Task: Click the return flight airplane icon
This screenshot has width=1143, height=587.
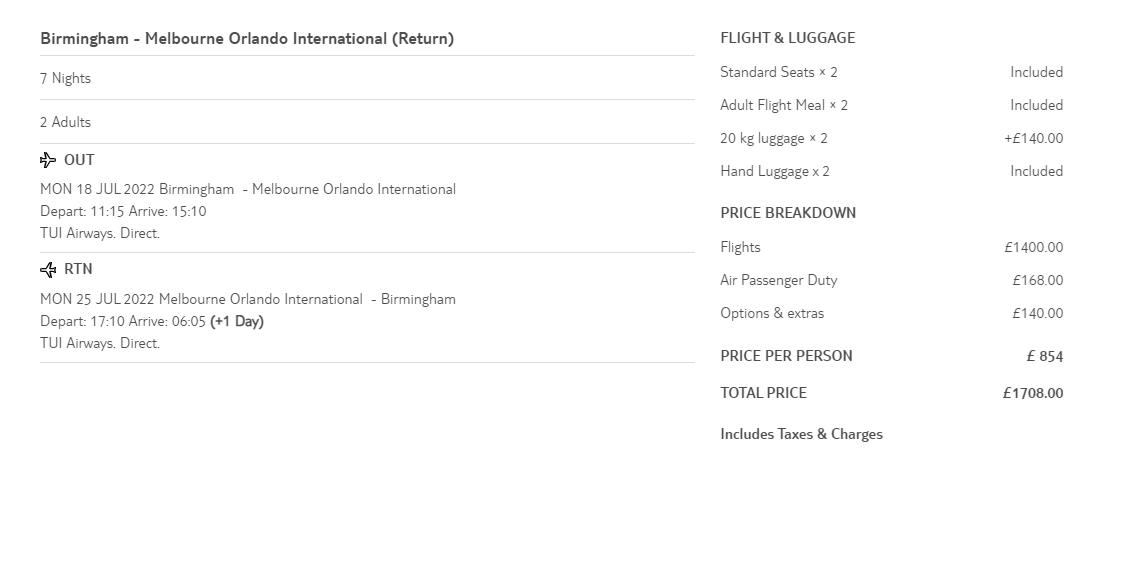Action: pyautogui.click(x=48, y=270)
